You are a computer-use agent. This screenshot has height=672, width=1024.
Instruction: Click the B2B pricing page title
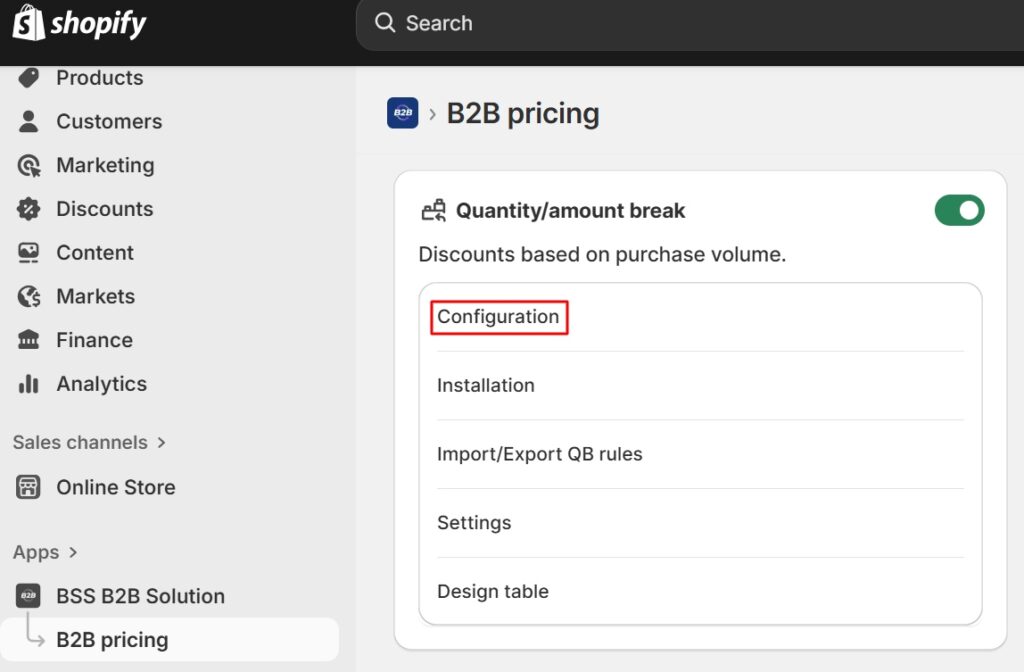coord(523,114)
